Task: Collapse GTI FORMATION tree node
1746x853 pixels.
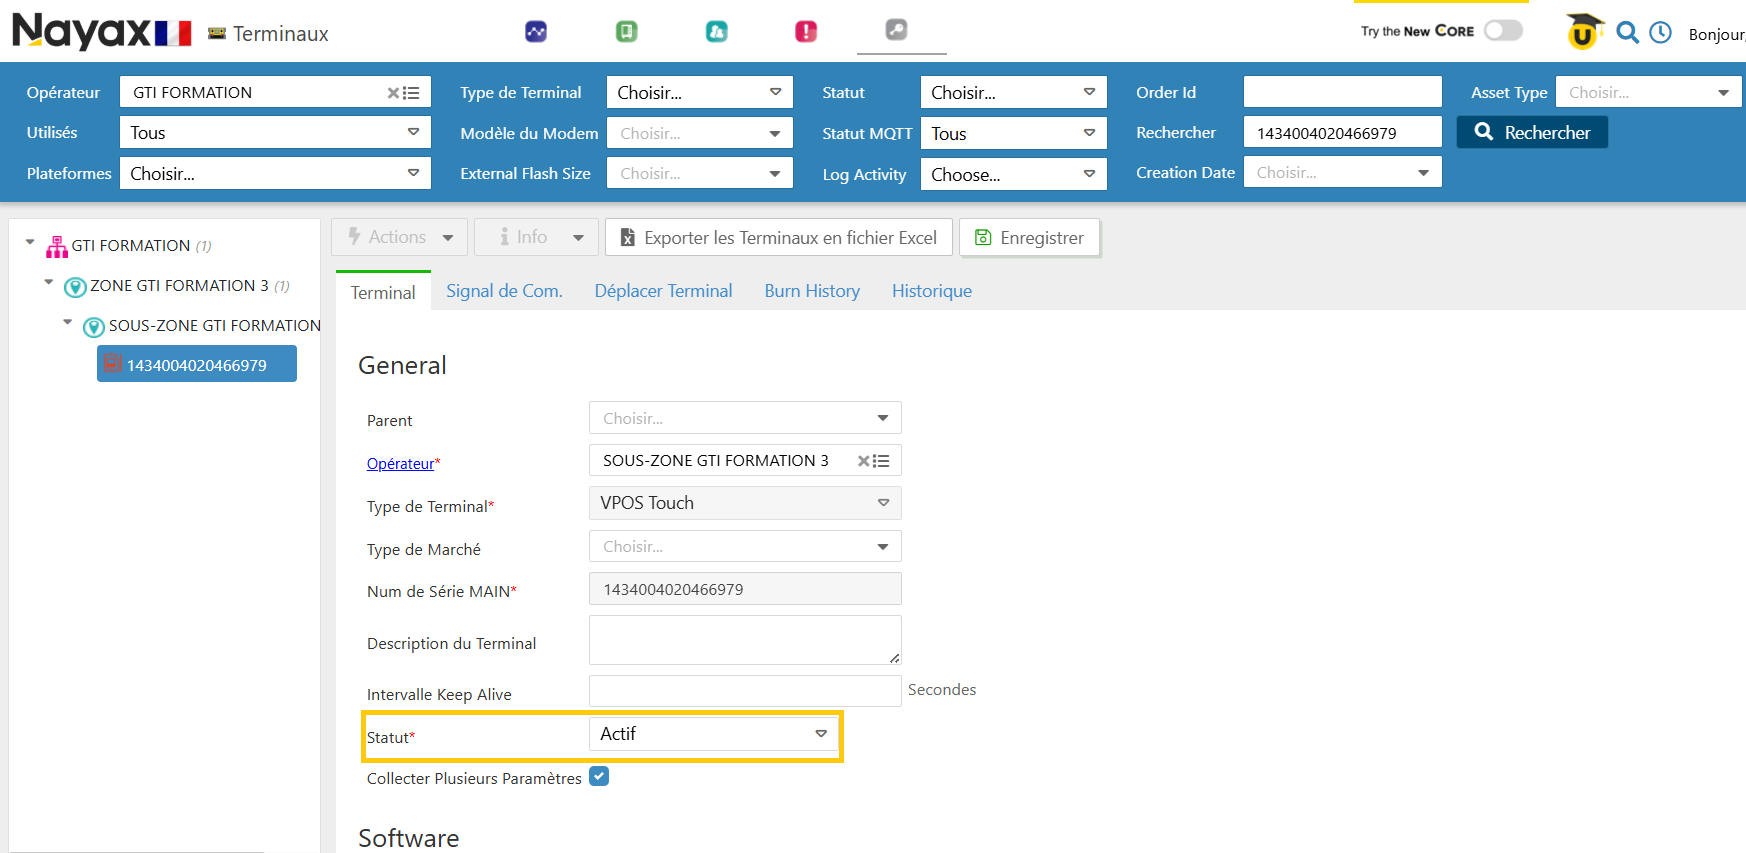Action: (30, 242)
